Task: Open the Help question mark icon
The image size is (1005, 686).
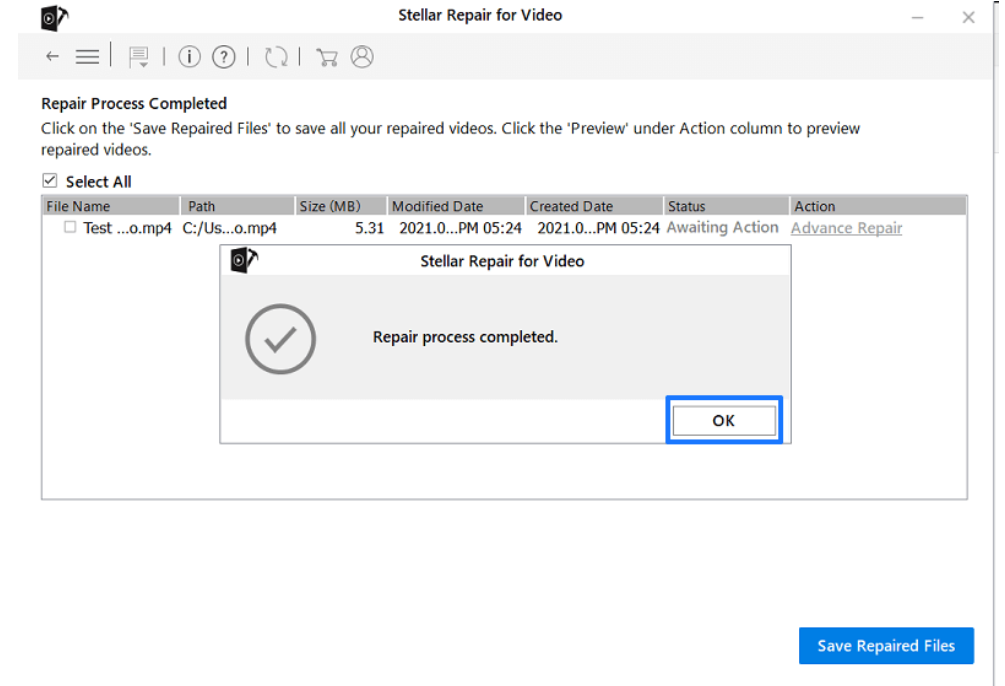Action: coord(224,57)
